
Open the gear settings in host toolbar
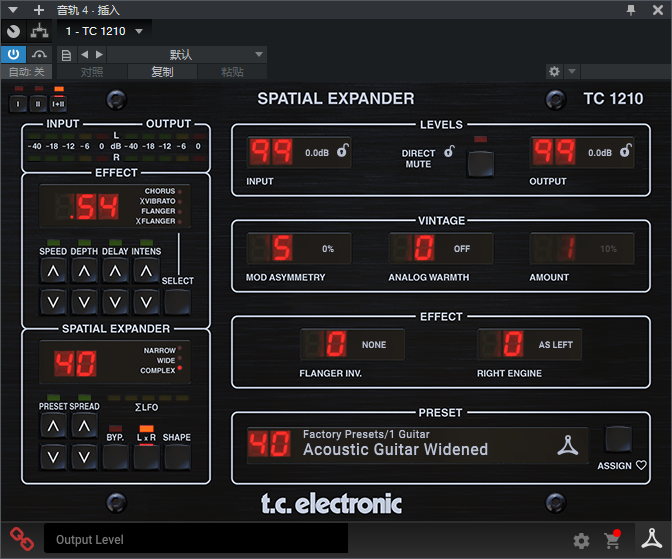[x=554, y=71]
